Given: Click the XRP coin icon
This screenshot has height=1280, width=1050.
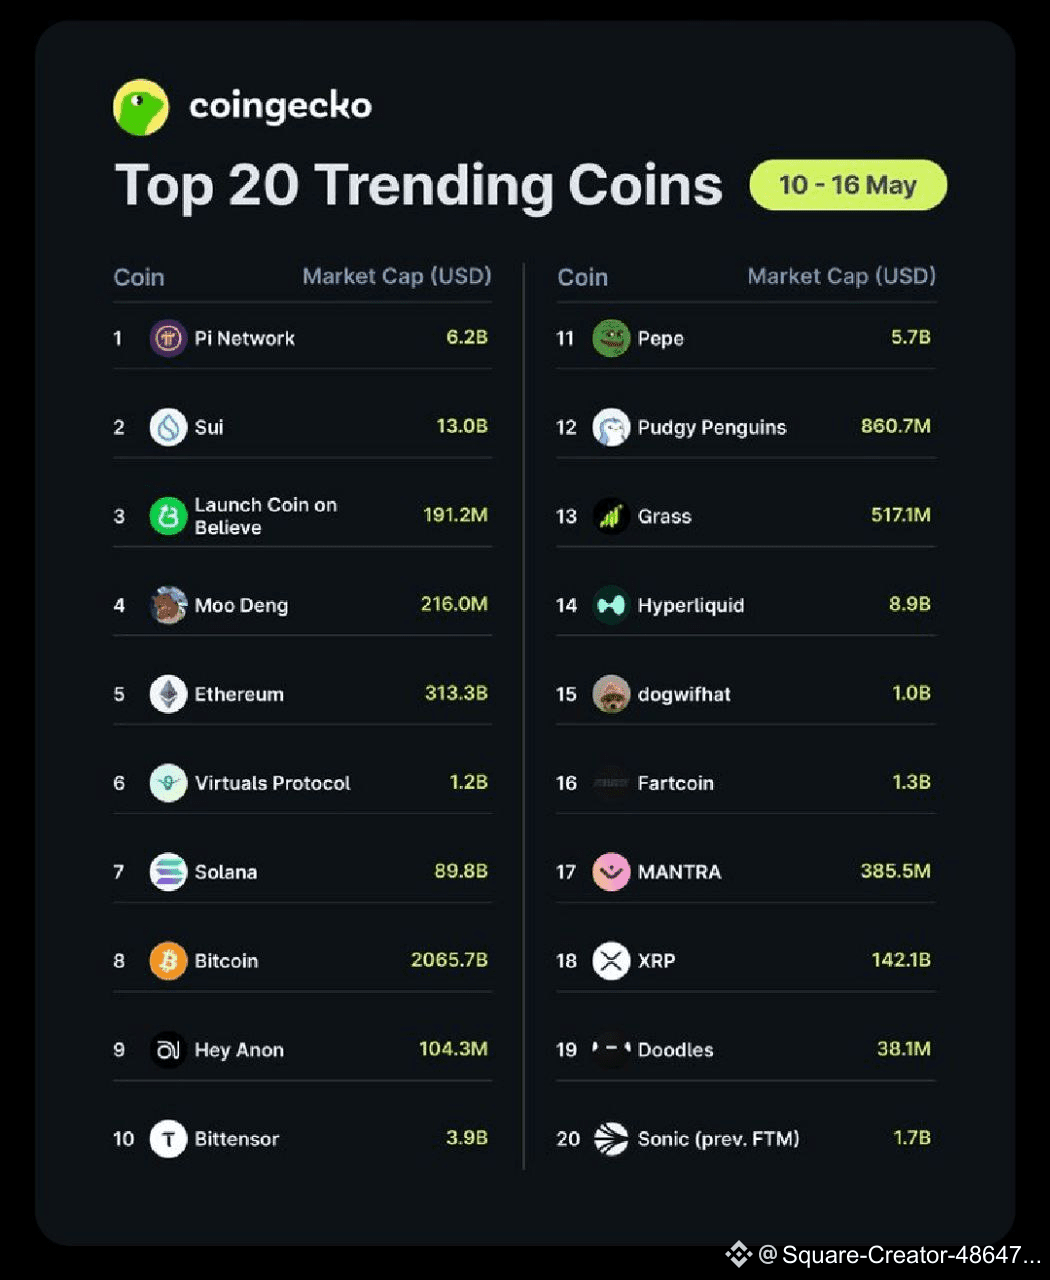Looking at the screenshot, I should [611, 961].
